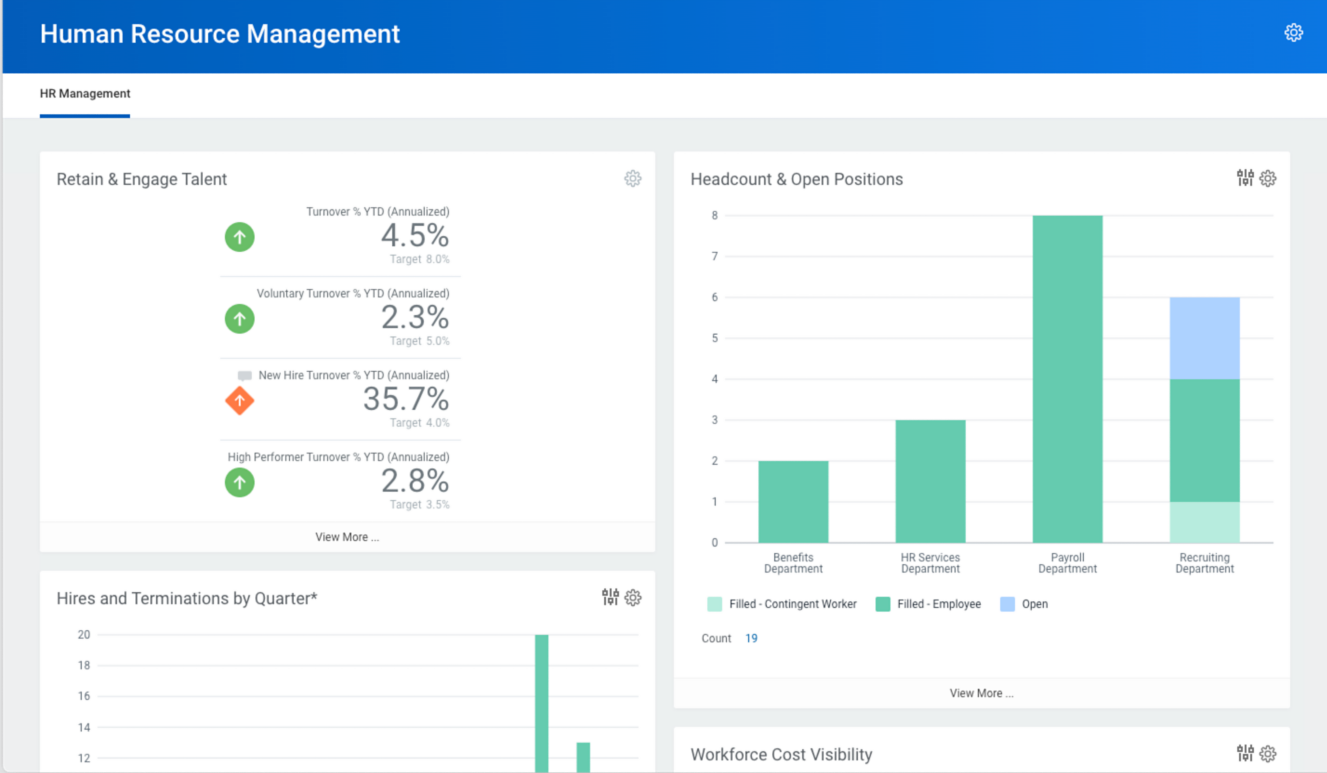The width and height of the screenshot is (1327, 773).
Task: Select the HR Services Department bar
Action: point(930,481)
